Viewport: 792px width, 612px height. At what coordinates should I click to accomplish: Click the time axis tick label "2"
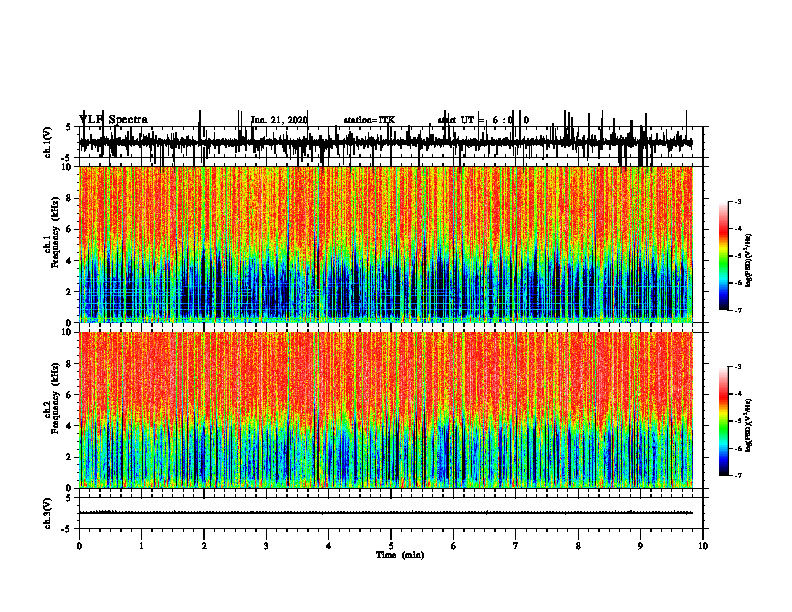pos(204,546)
